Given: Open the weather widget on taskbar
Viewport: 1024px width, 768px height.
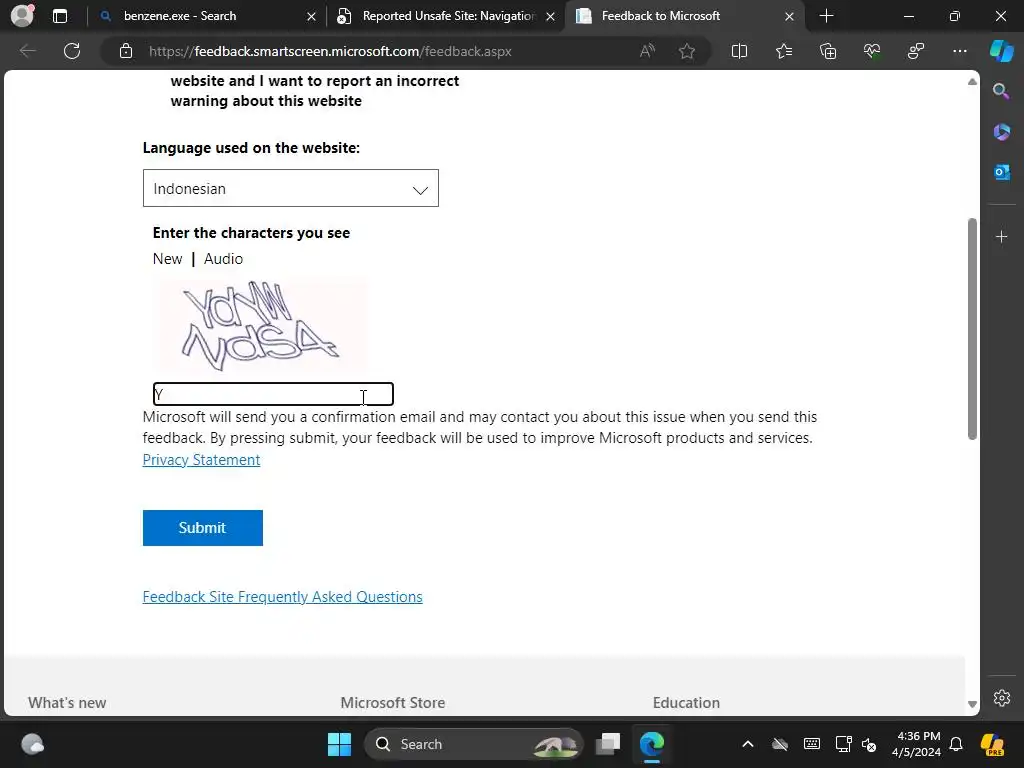Looking at the screenshot, I should point(32,744).
